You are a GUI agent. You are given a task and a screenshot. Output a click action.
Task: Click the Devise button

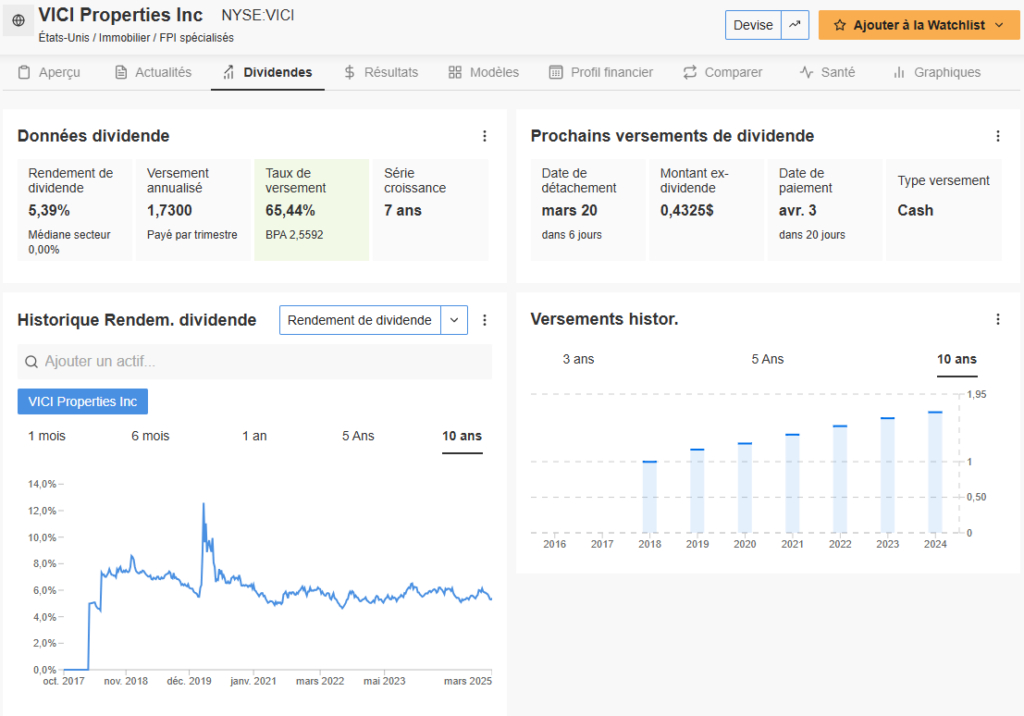pos(753,25)
